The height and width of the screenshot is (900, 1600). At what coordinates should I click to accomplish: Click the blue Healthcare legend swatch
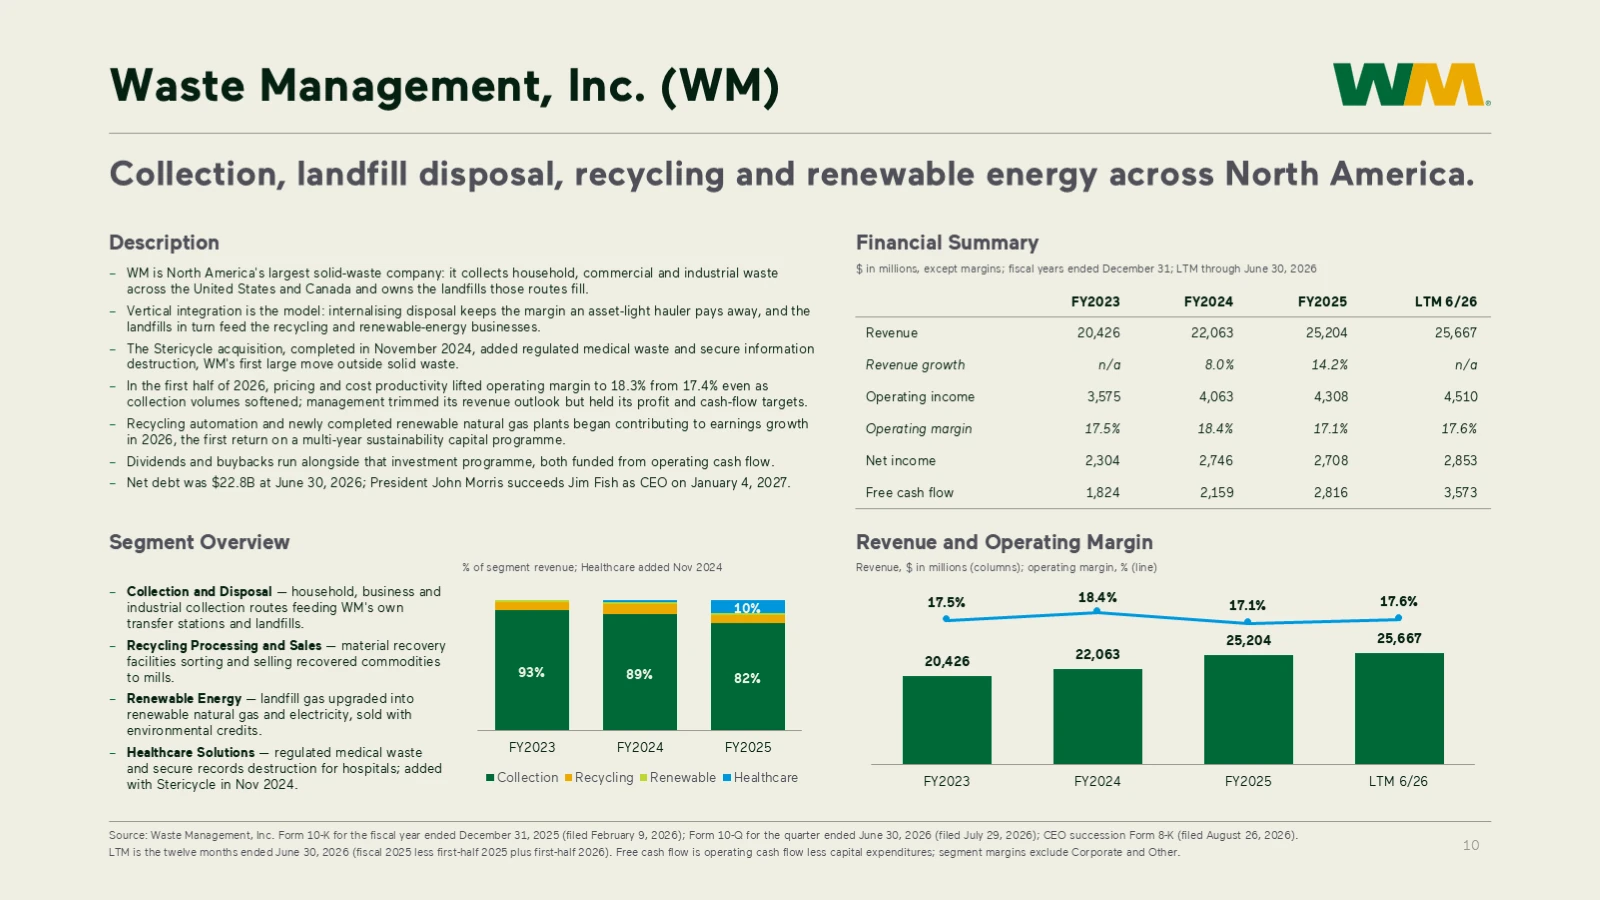click(727, 778)
